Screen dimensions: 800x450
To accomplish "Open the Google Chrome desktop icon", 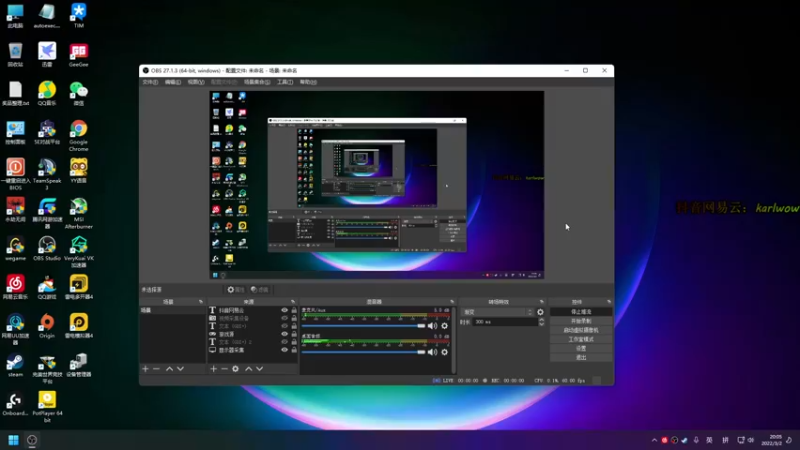I will coord(79,135).
